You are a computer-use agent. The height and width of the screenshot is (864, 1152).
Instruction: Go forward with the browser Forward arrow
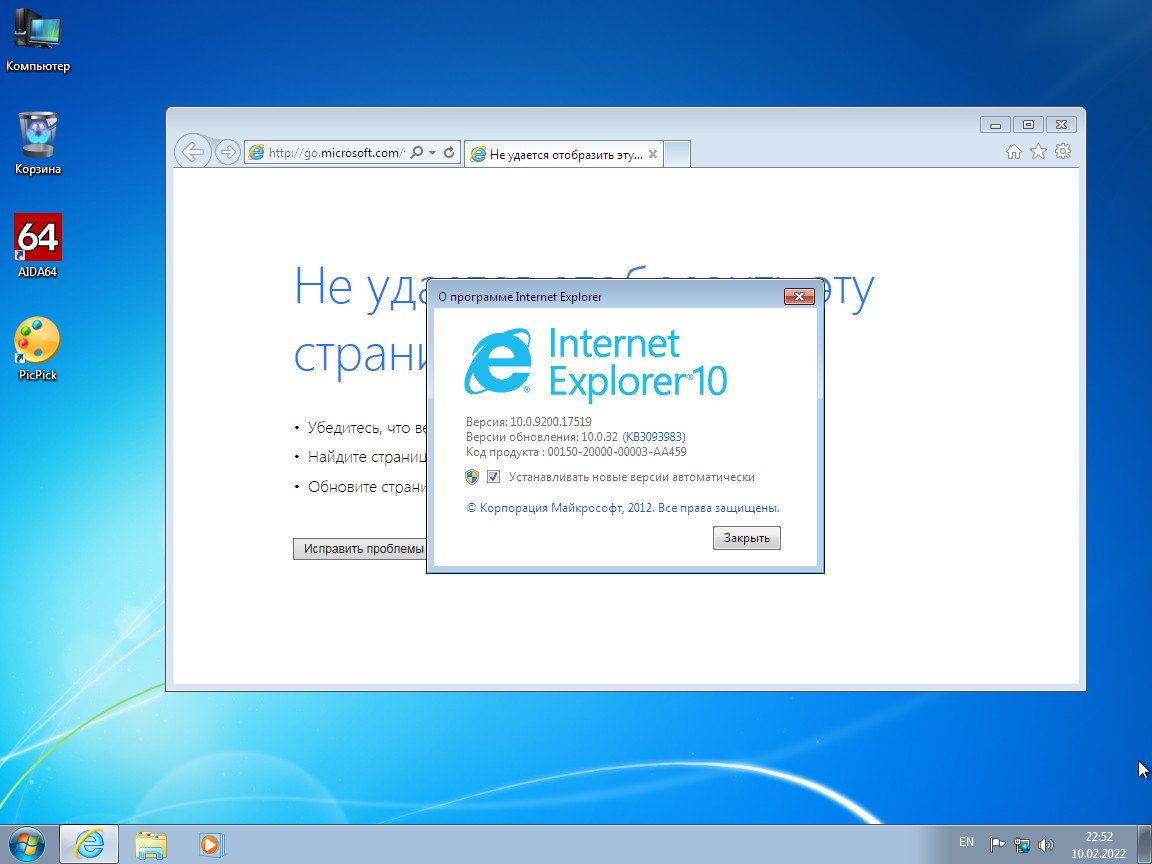(228, 152)
